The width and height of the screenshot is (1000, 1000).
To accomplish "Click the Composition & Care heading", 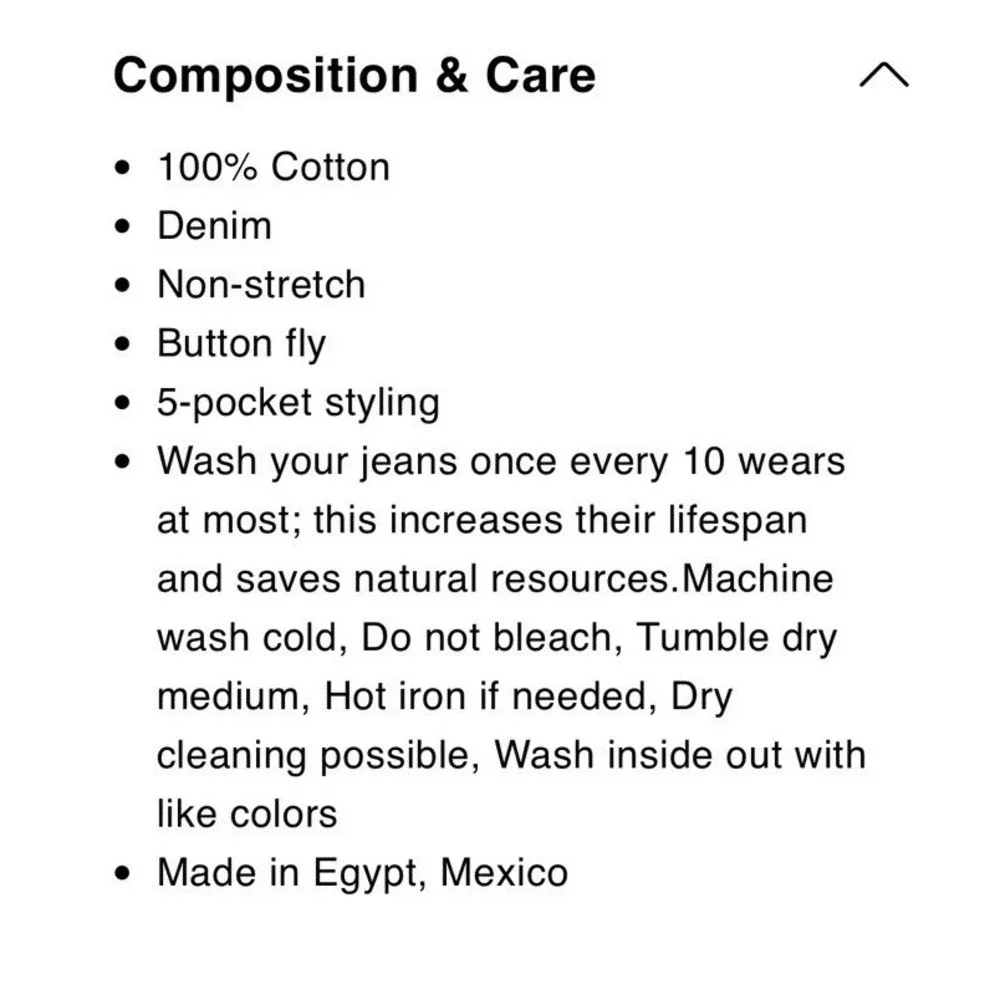I will (x=355, y=75).
